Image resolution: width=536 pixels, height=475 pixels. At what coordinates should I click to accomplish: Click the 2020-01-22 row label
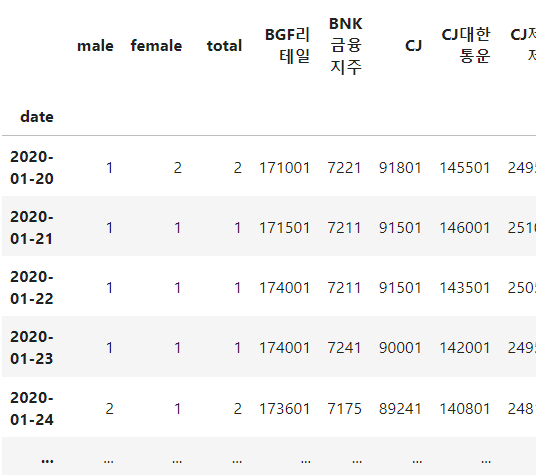click(32, 288)
